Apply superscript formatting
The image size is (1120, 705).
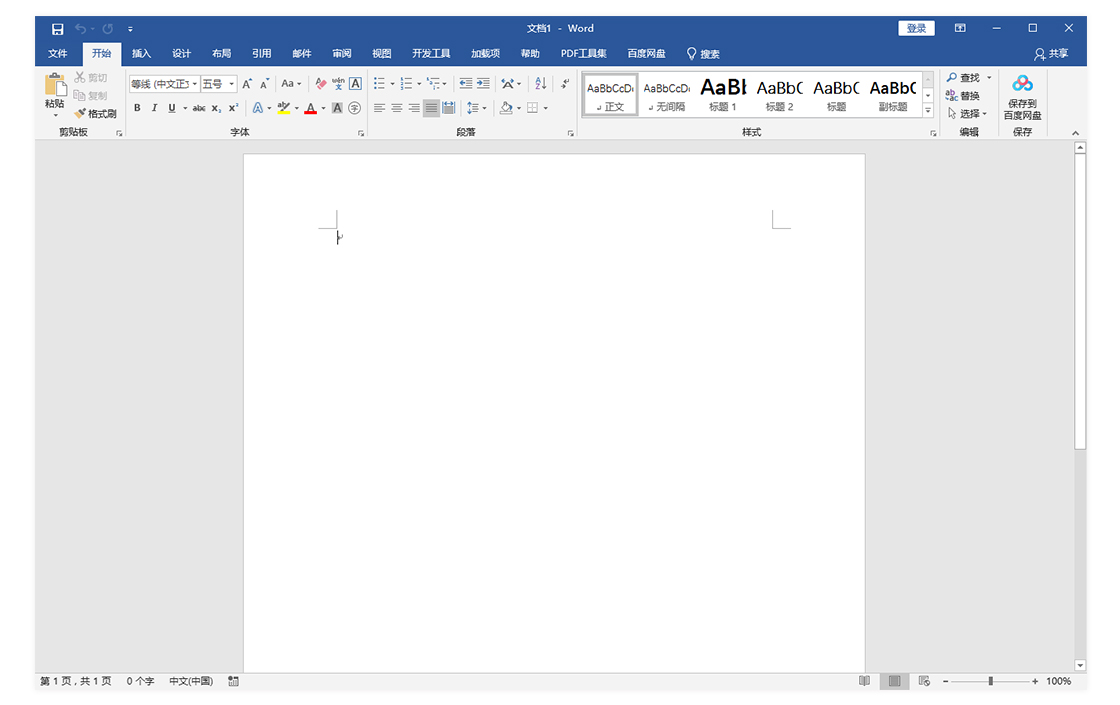click(x=233, y=108)
